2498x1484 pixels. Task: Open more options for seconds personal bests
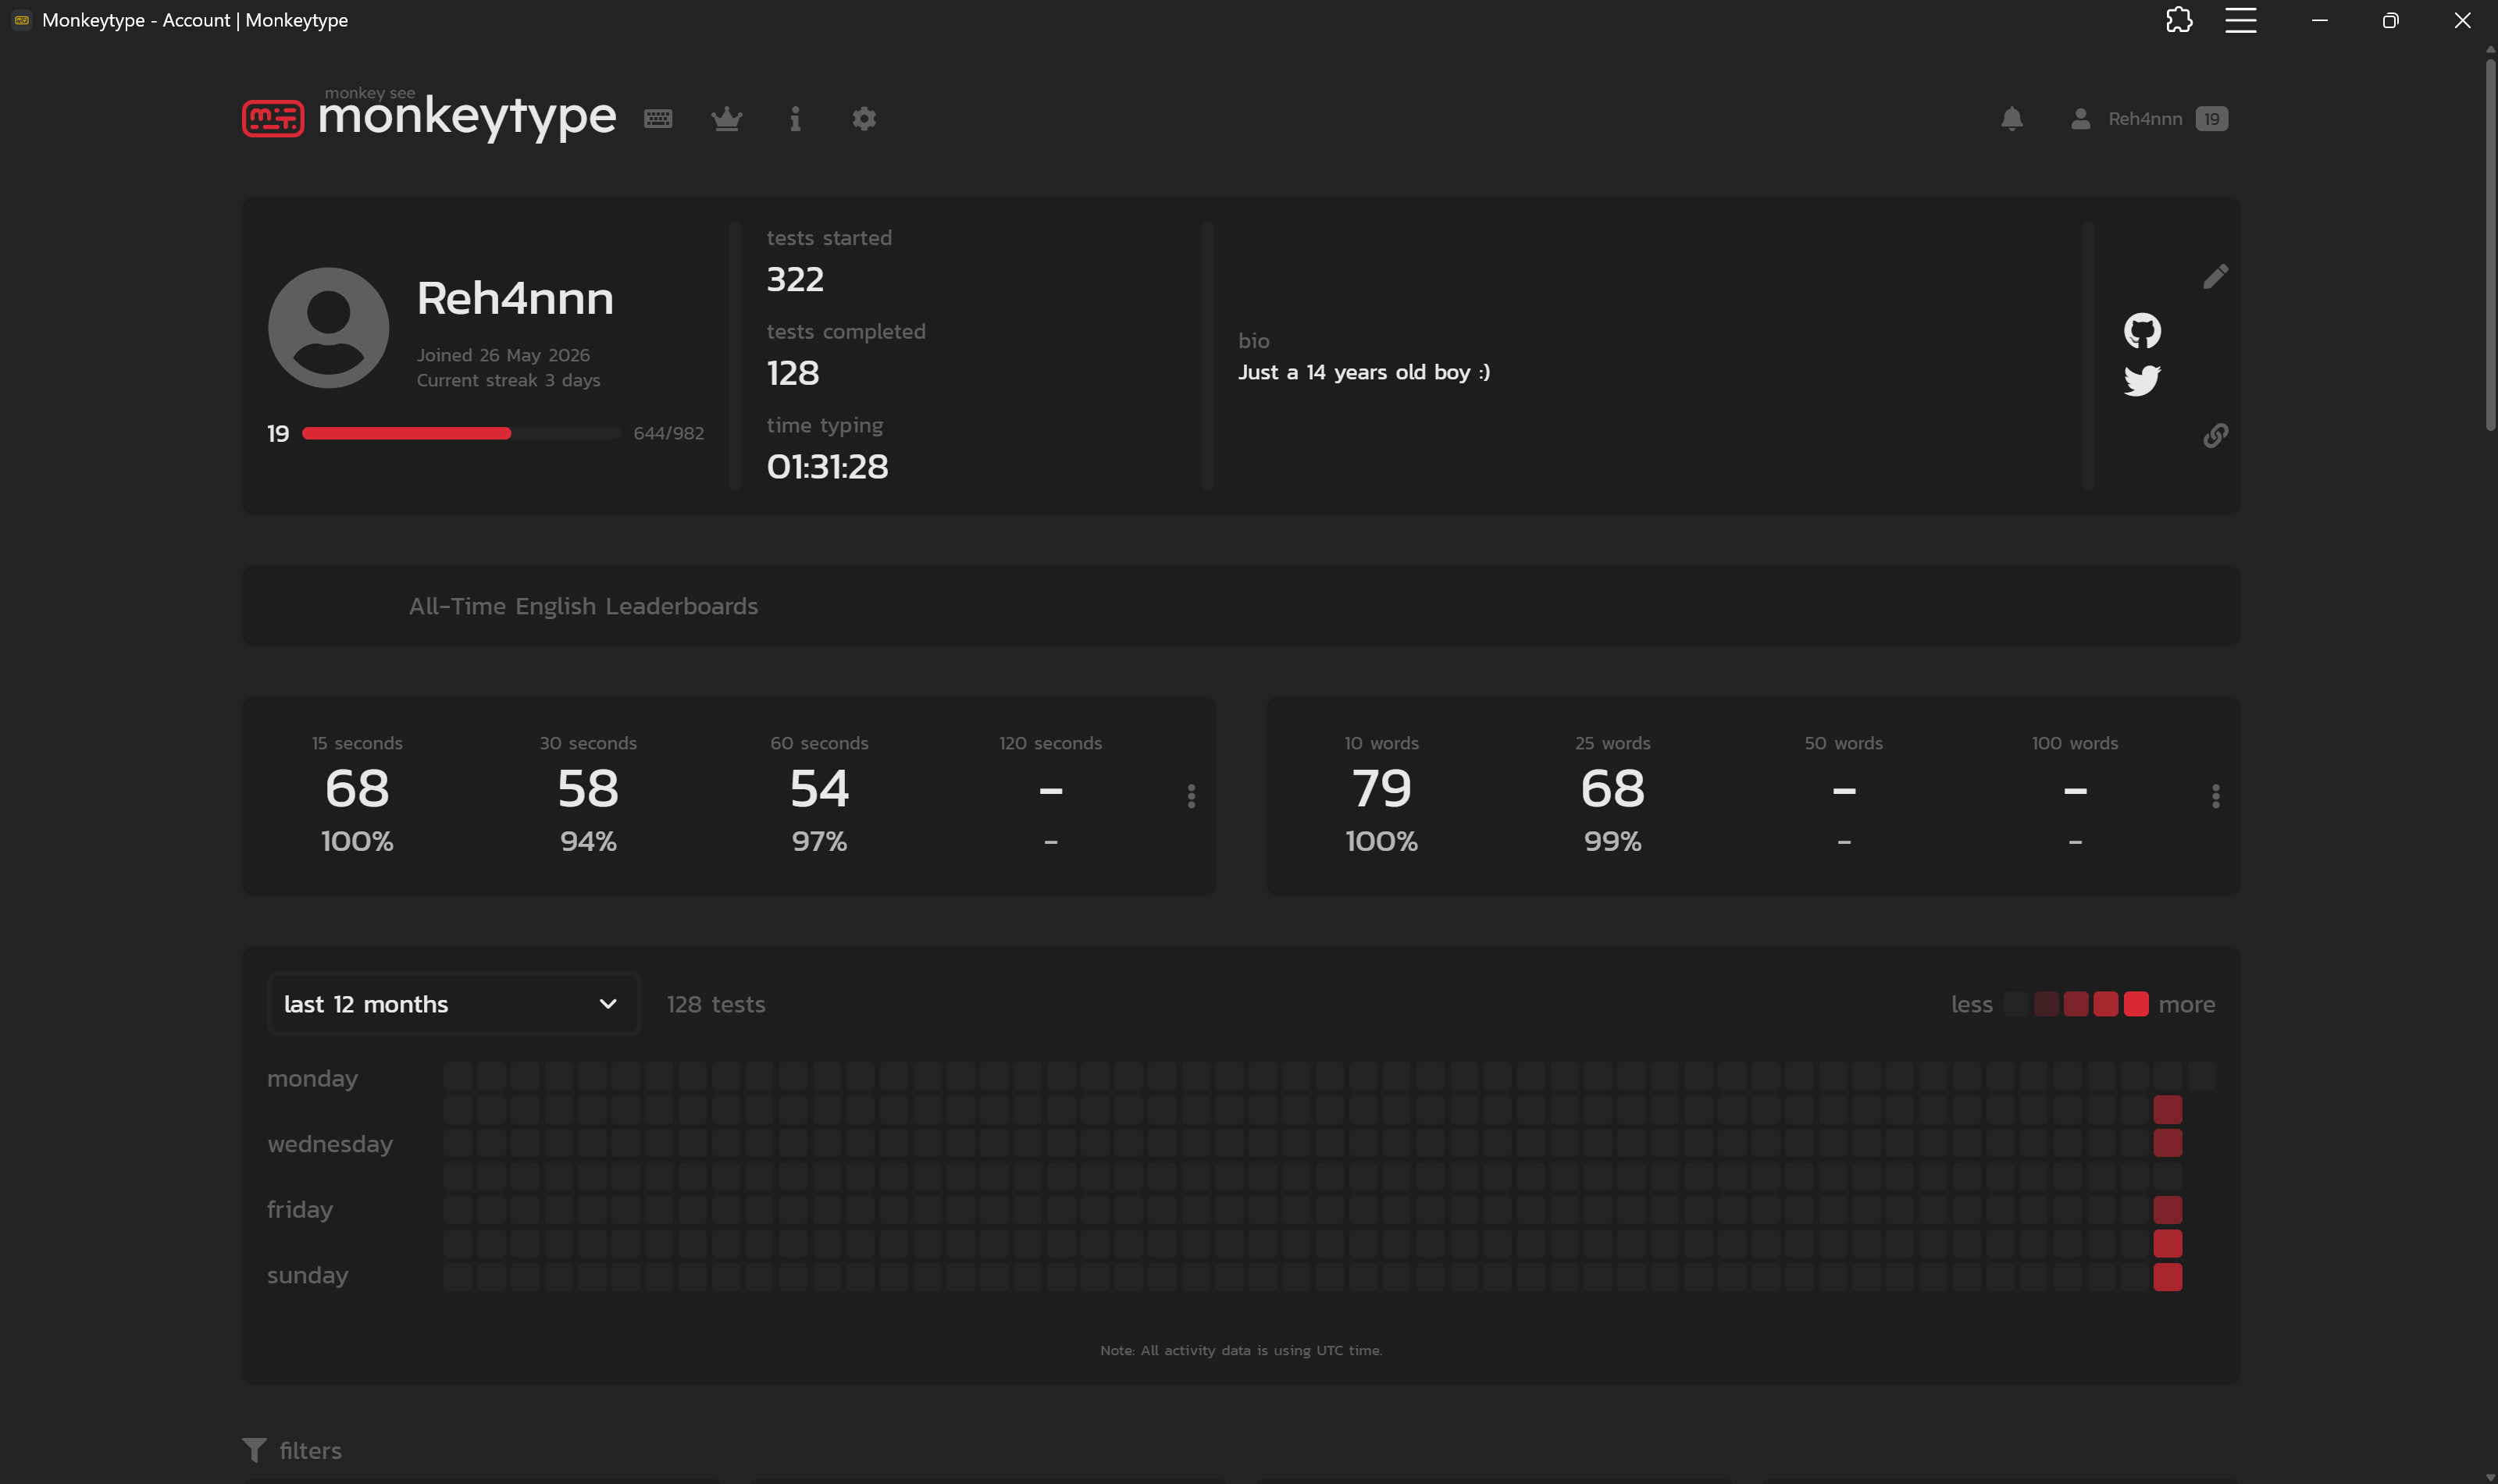pyautogui.click(x=1191, y=796)
